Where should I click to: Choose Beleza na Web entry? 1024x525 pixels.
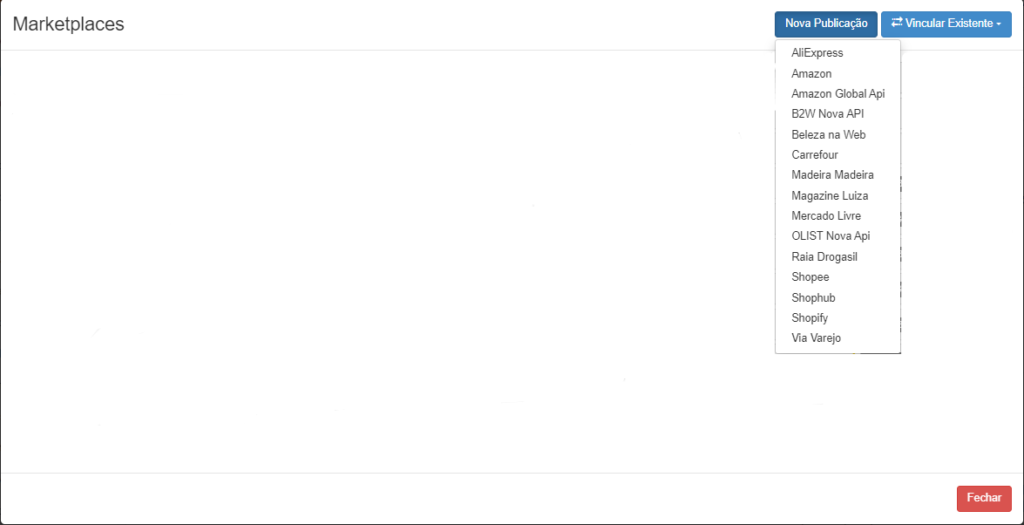coord(828,135)
